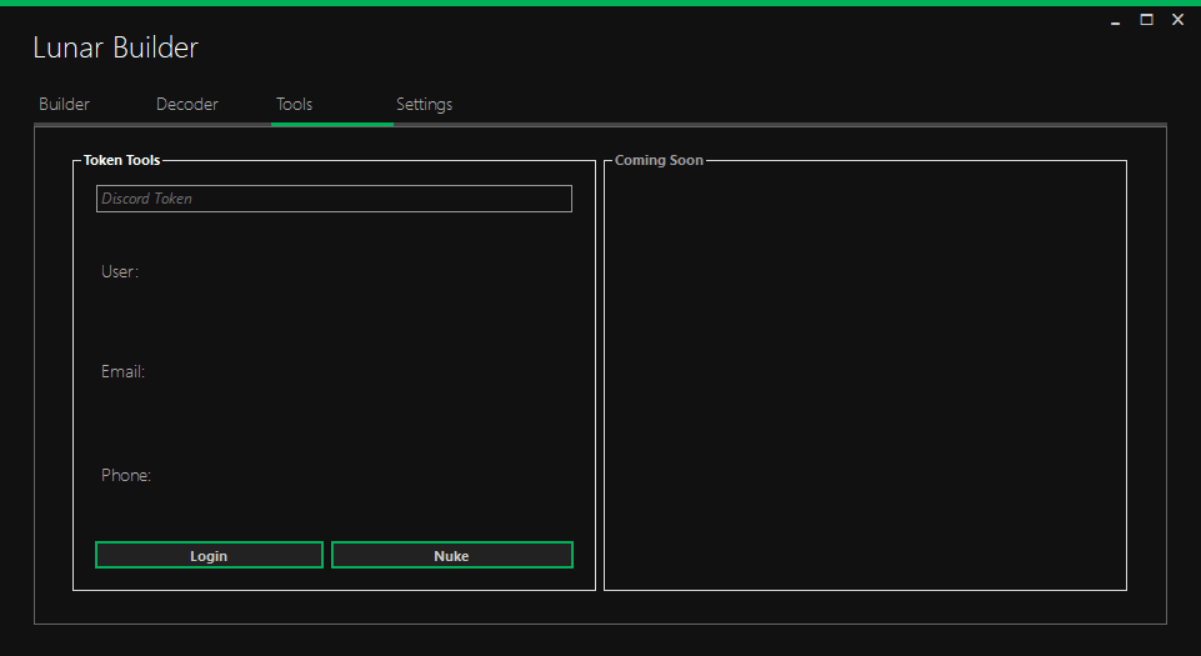Screen dimensions: 1201x656
Task: Click the Nuke button
Action: [x=452, y=556]
